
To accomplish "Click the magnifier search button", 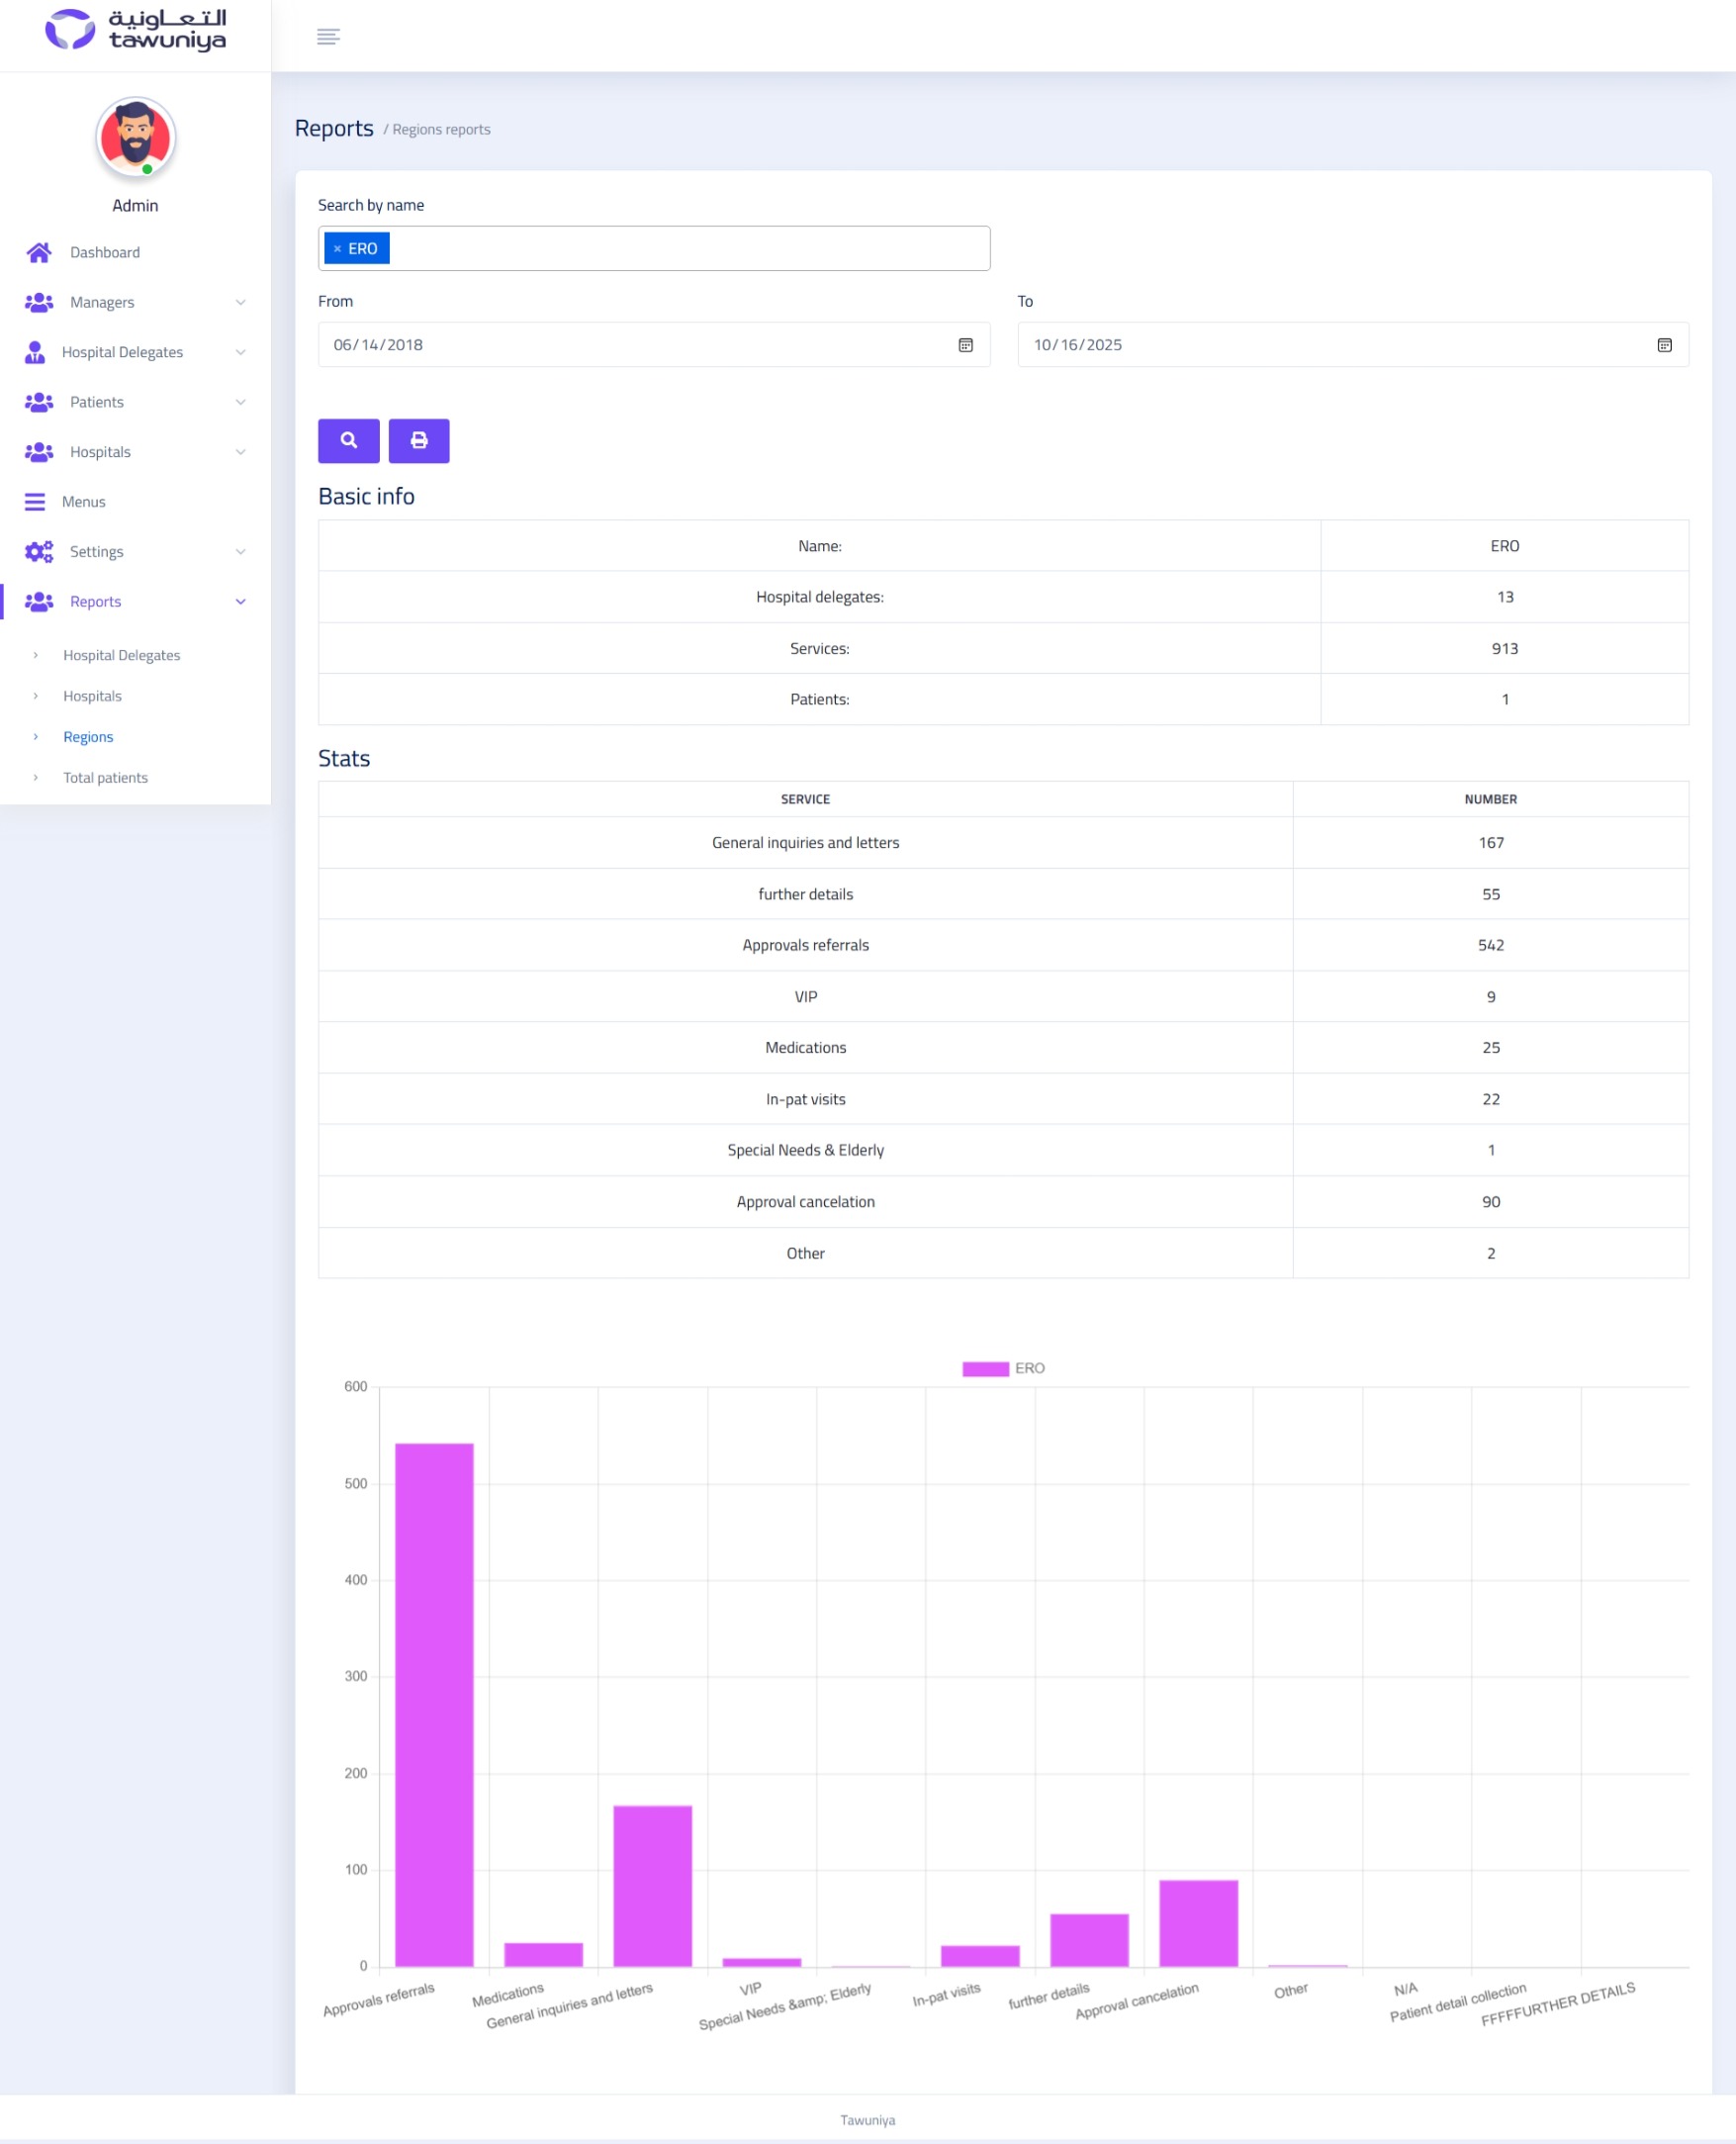I will tap(348, 440).
